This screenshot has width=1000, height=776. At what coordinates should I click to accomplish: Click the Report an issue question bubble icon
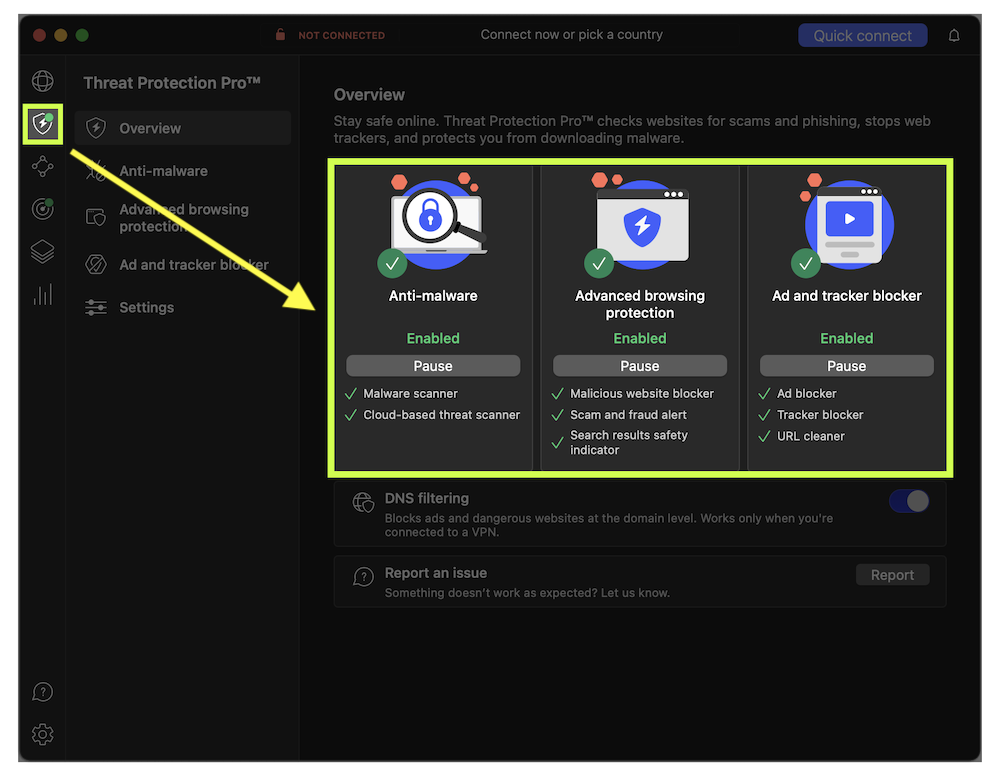[364, 577]
